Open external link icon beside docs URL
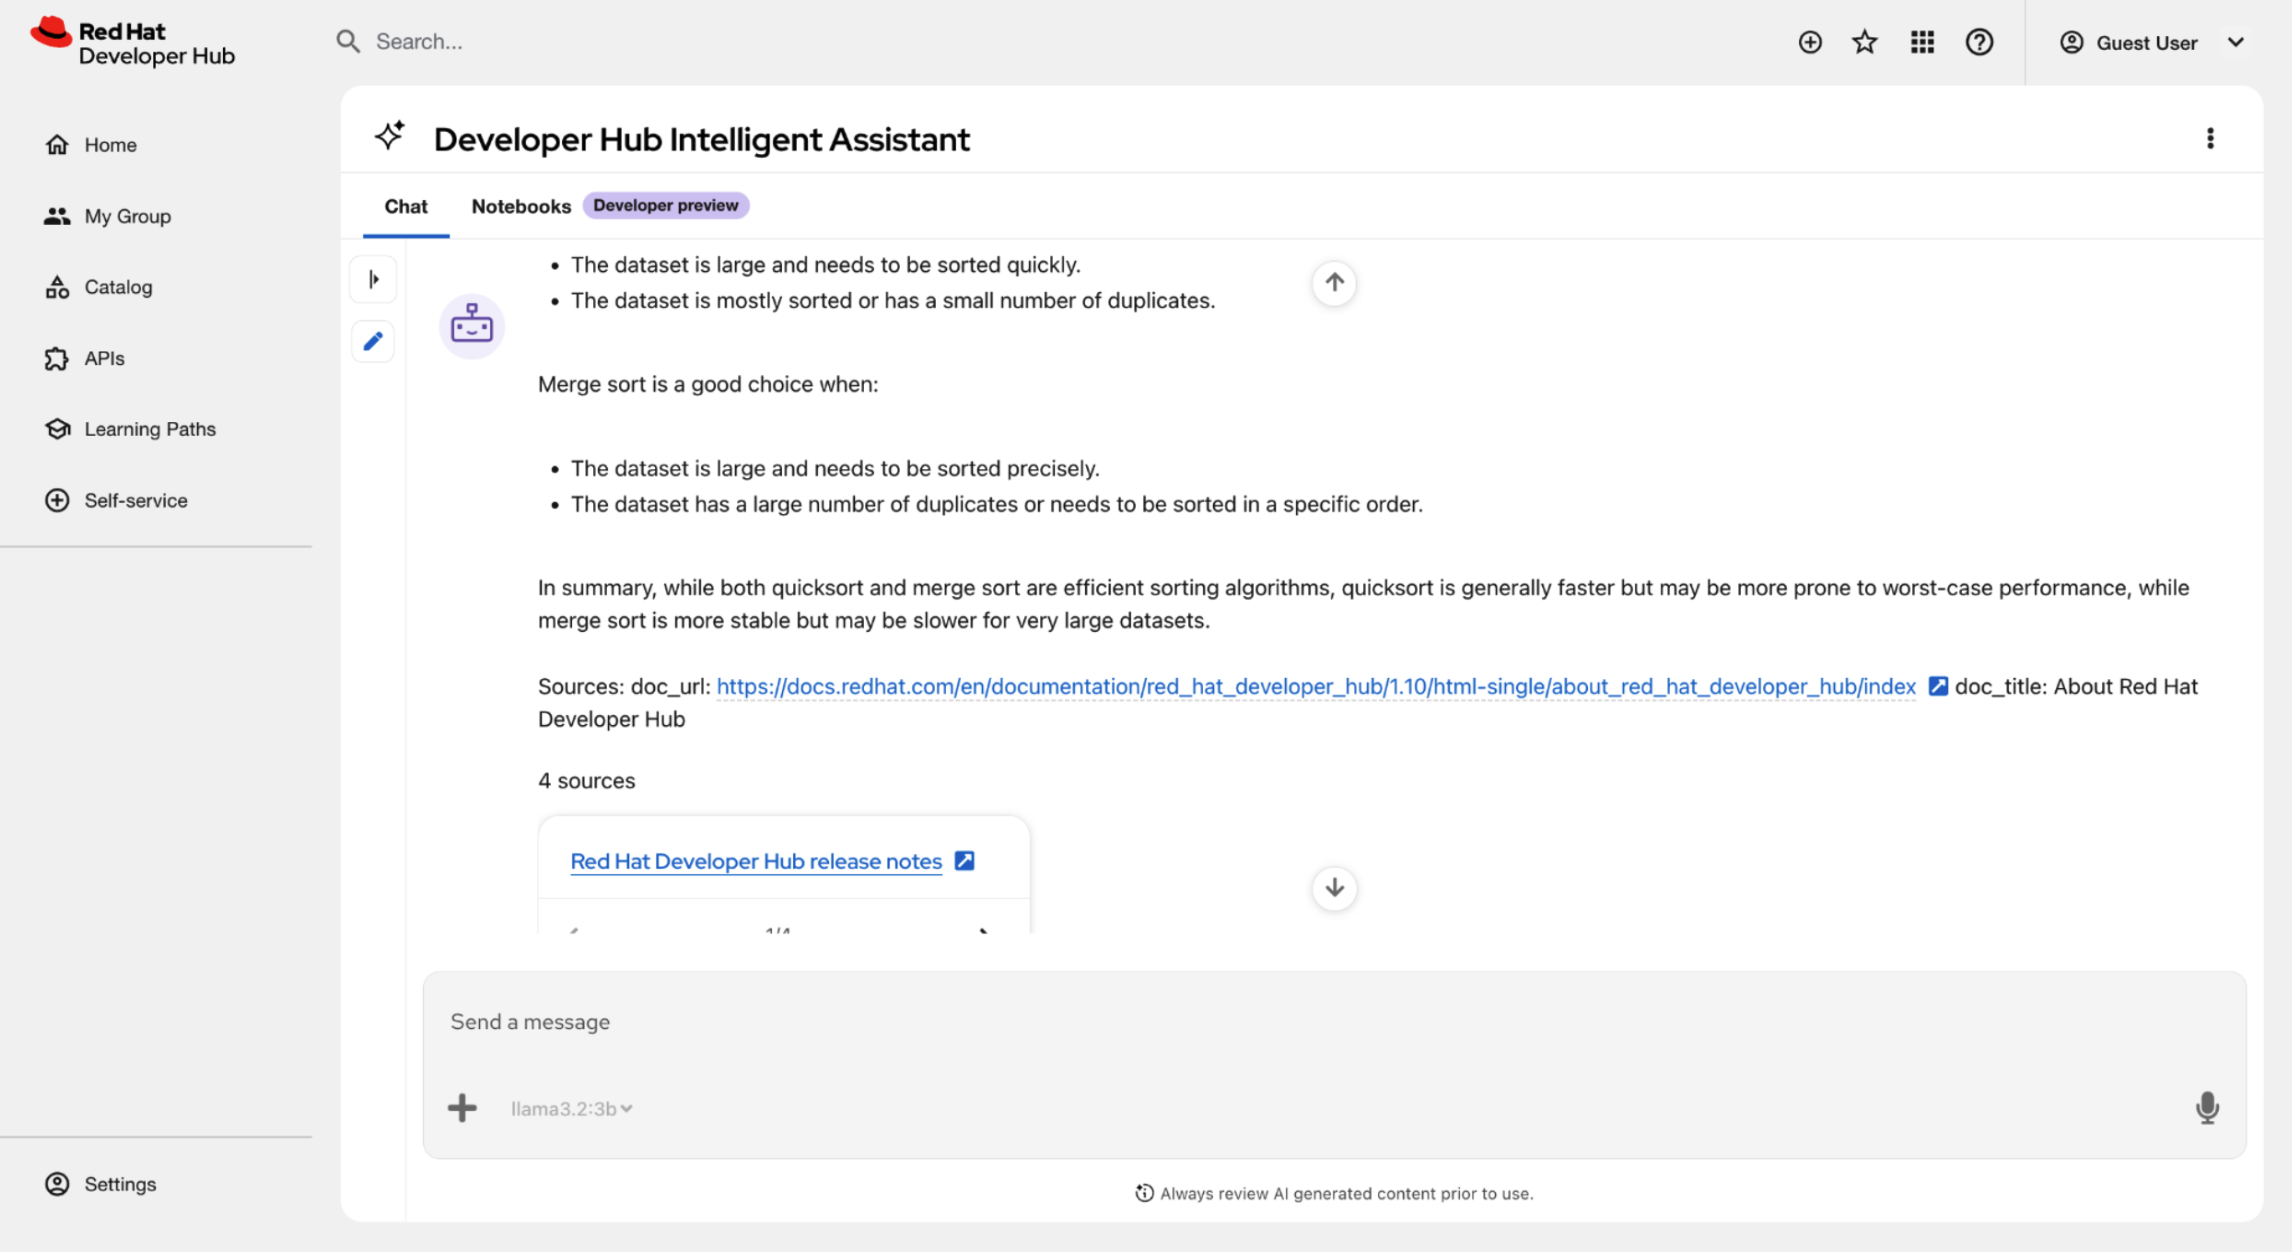This screenshot has height=1252, width=2292. [x=1938, y=686]
